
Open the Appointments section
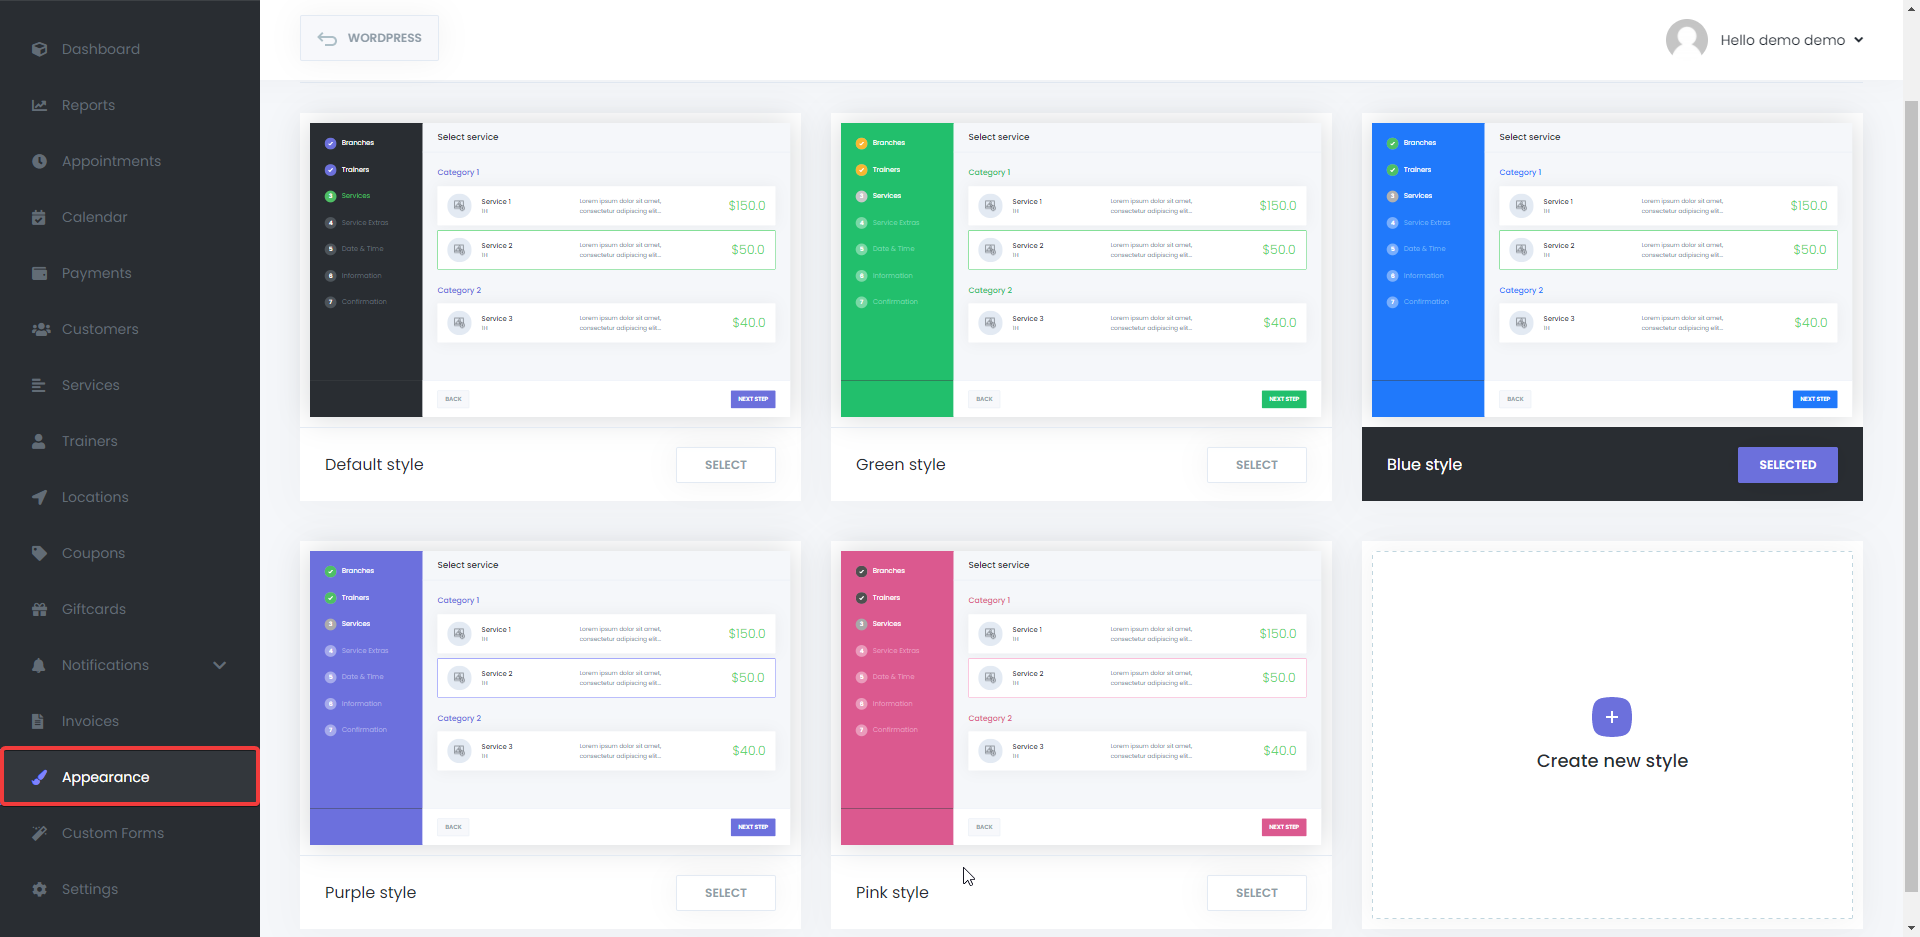pyautogui.click(x=39, y=160)
